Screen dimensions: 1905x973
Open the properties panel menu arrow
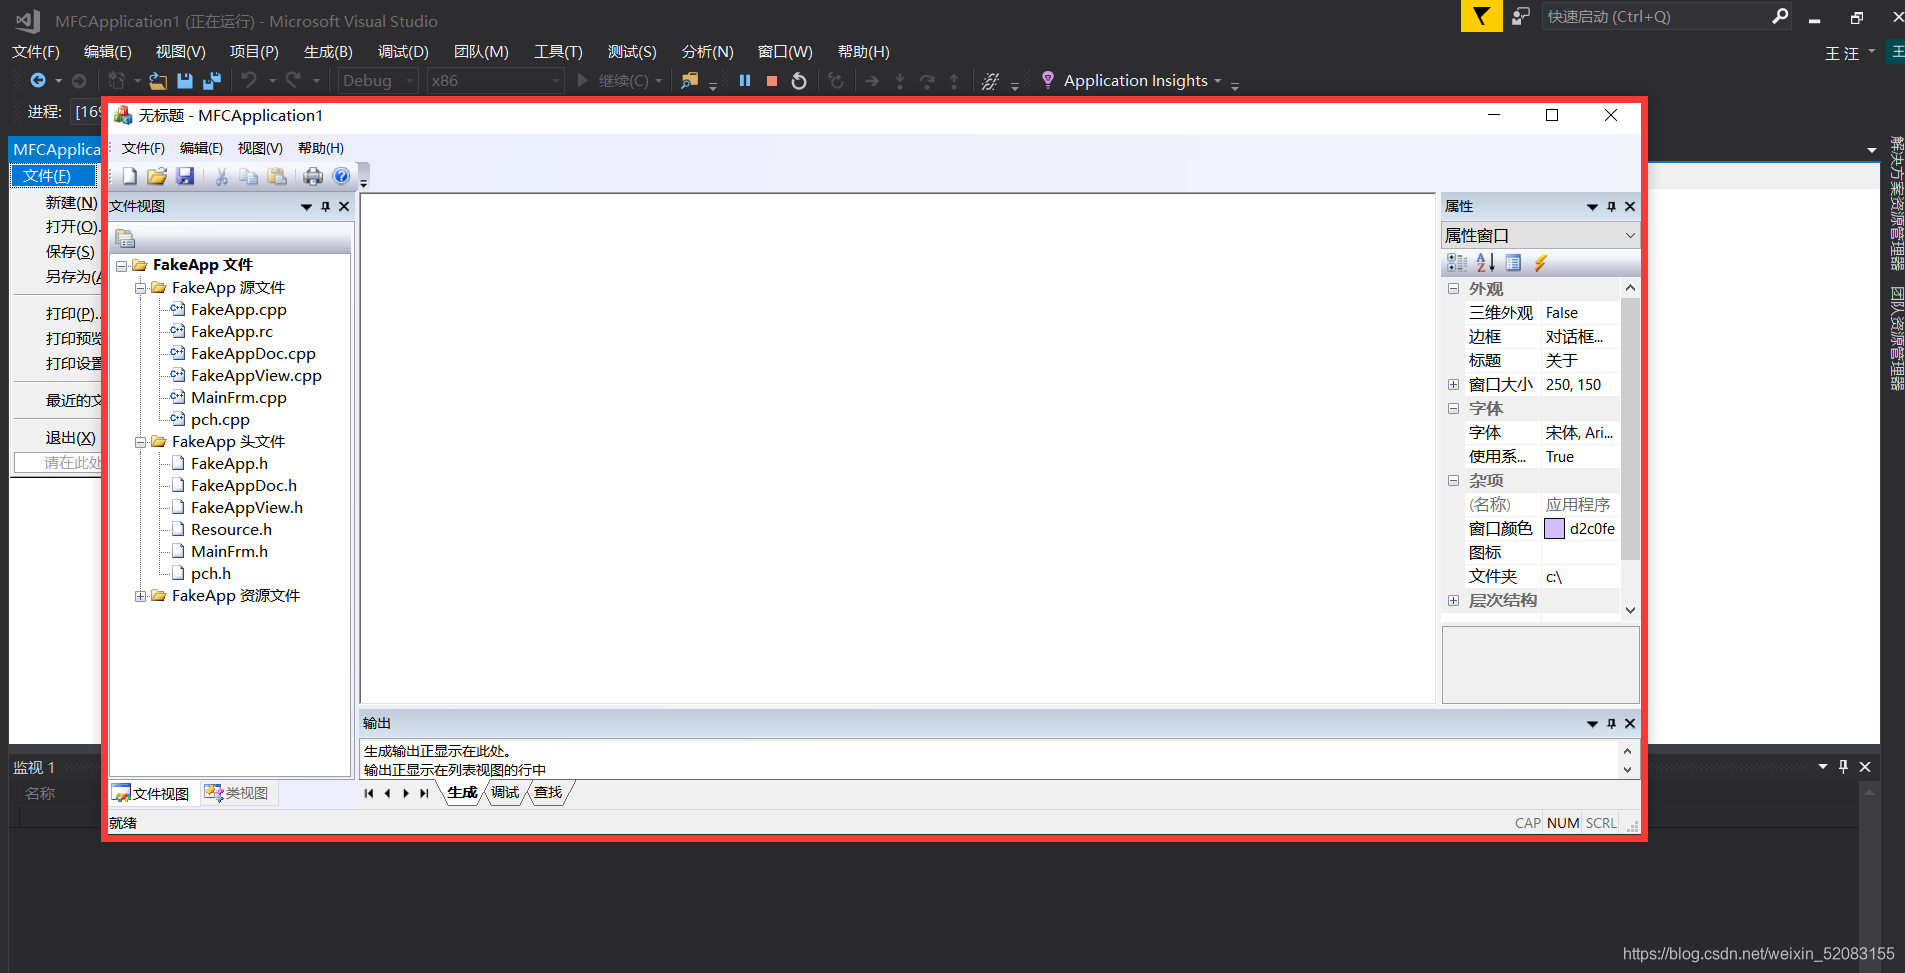click(x=1592, y=207)
